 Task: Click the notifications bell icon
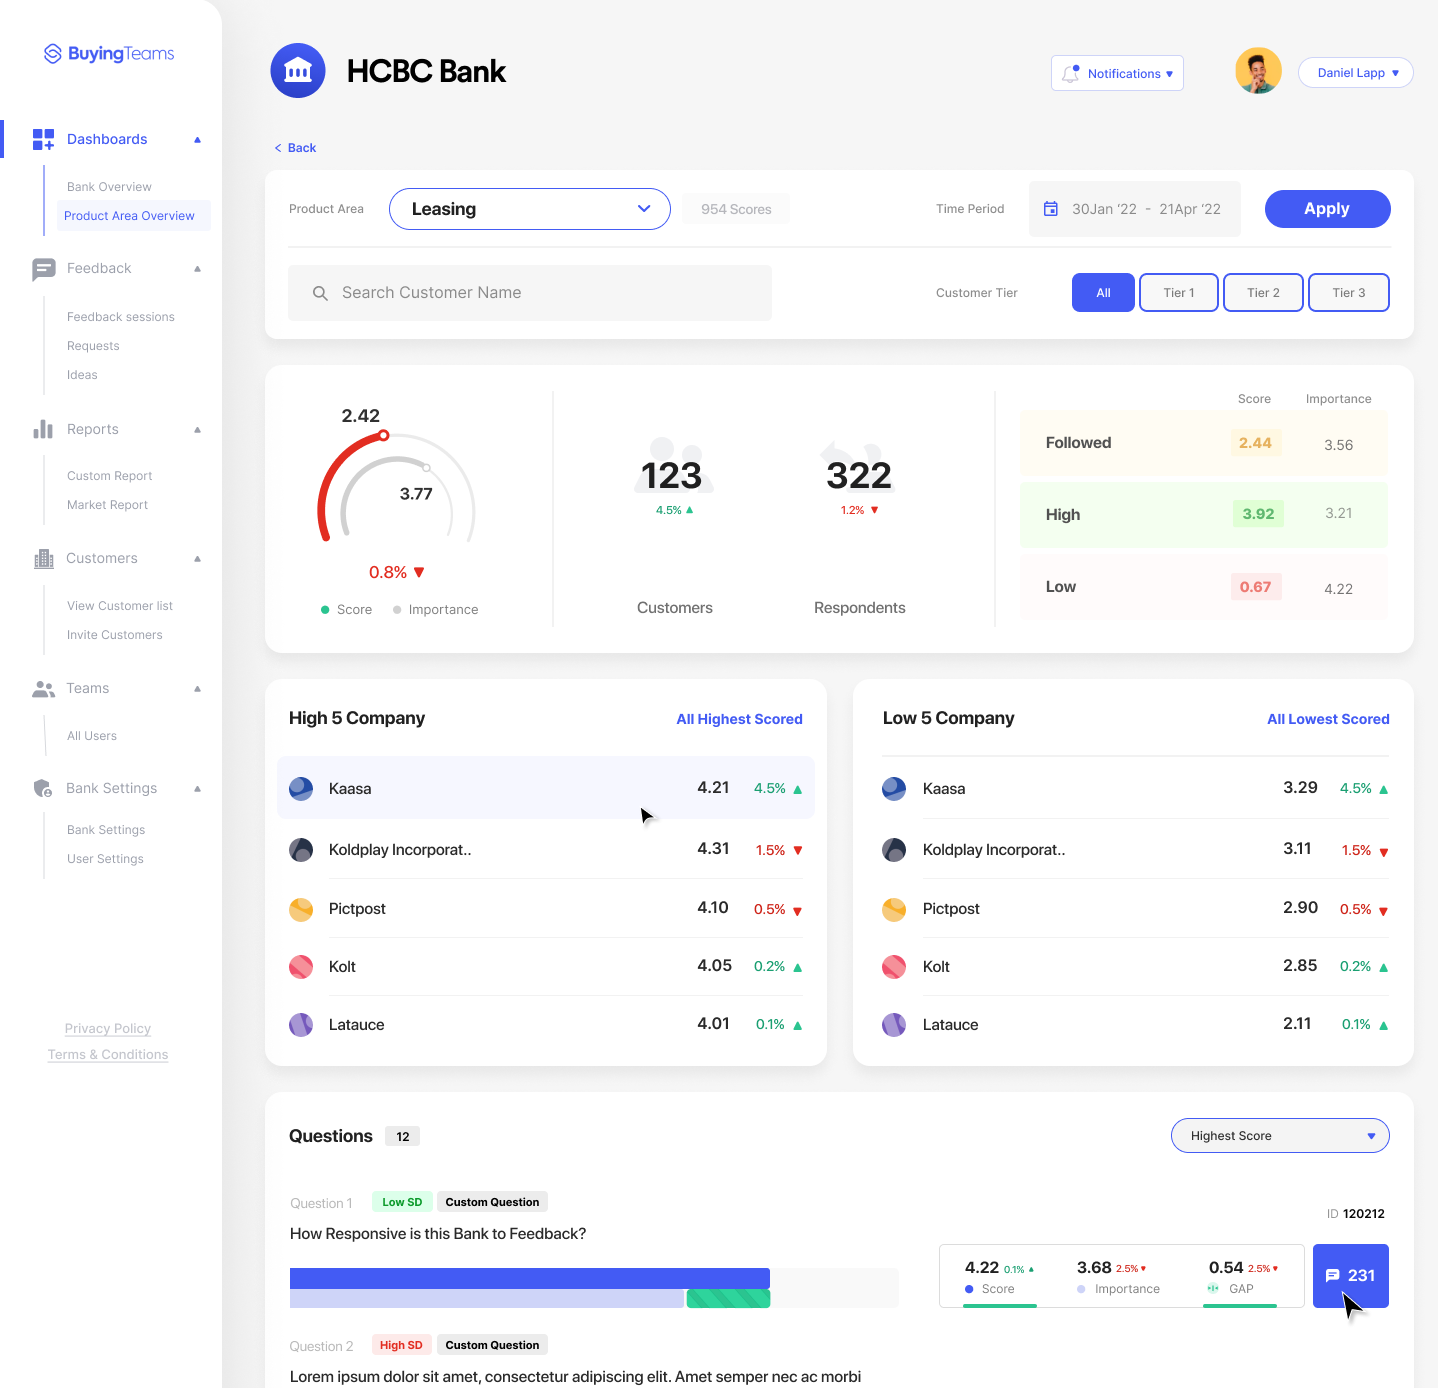1071,74
